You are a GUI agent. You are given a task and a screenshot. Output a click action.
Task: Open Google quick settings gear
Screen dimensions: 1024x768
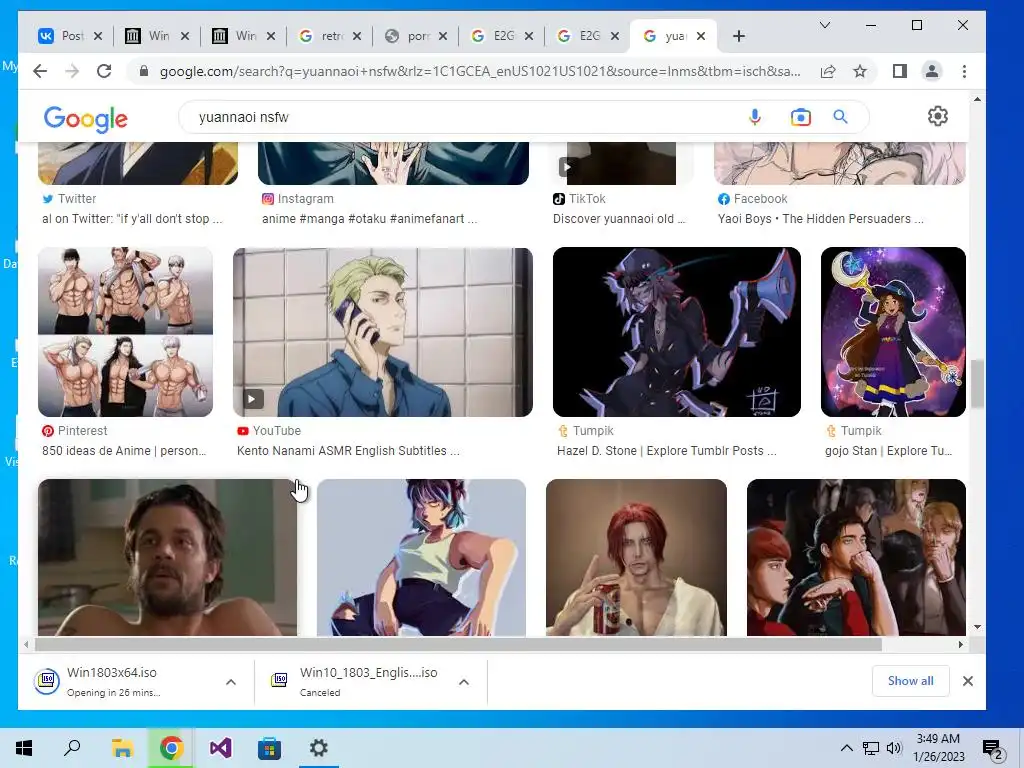(938, 116)
